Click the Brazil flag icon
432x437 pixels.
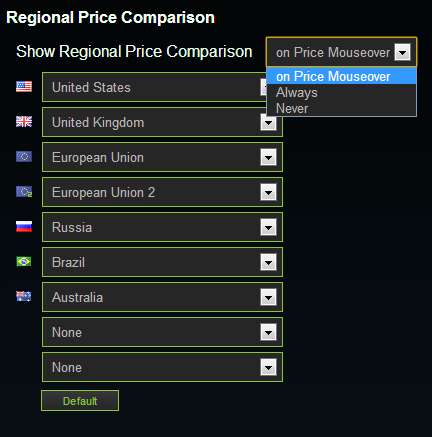click(24, 262)
